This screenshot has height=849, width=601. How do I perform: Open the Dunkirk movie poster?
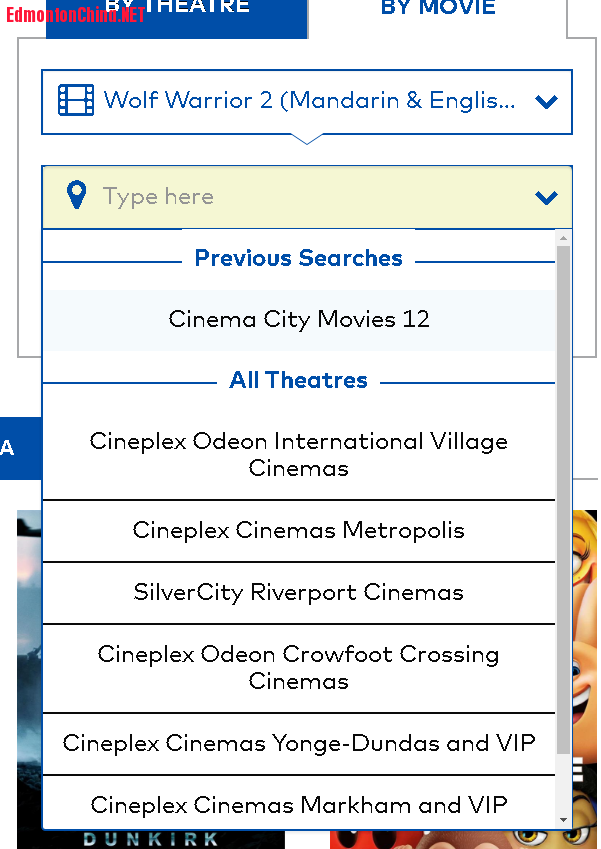pyautogui.click(x=28, y=680)
